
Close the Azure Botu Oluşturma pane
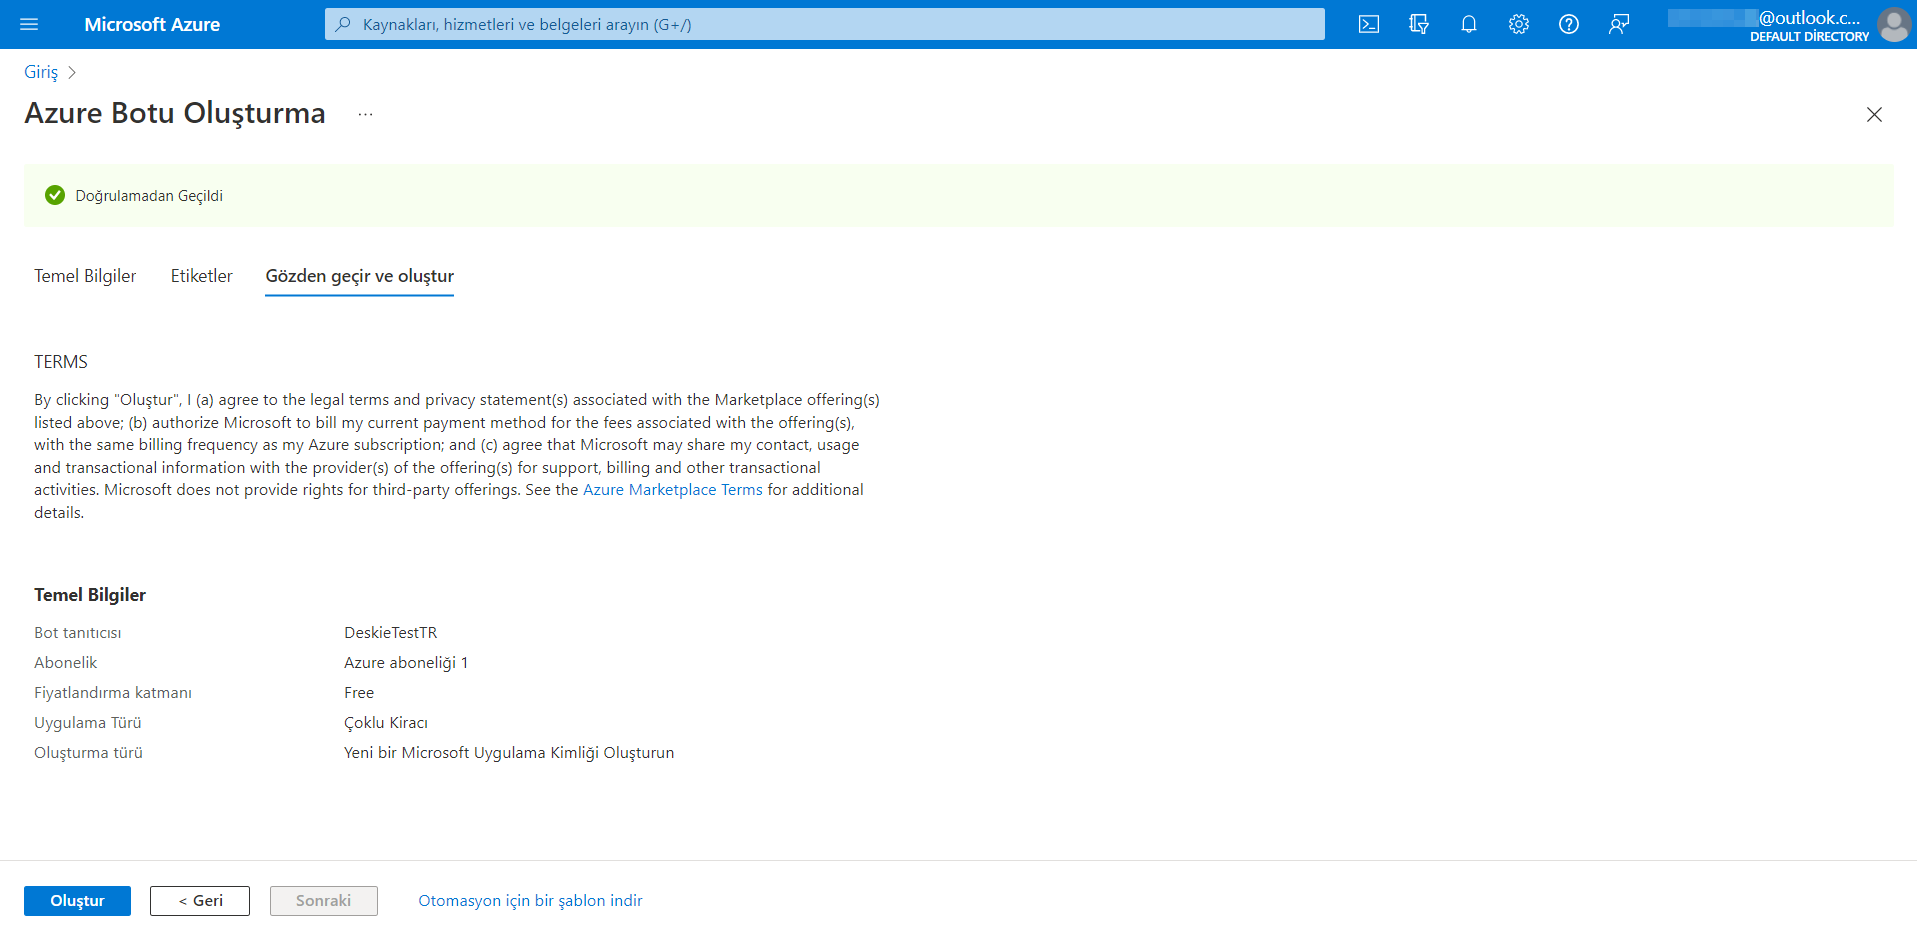click(x=1874, y=114)
